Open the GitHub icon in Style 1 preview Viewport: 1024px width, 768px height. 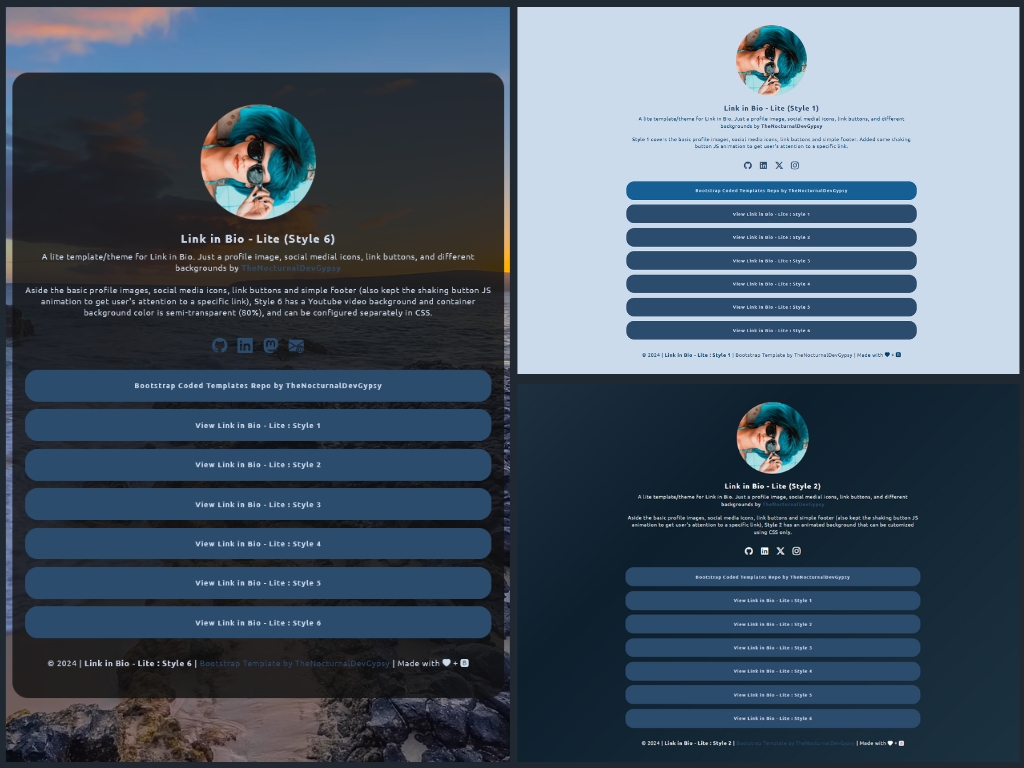[x=749, y=166]
